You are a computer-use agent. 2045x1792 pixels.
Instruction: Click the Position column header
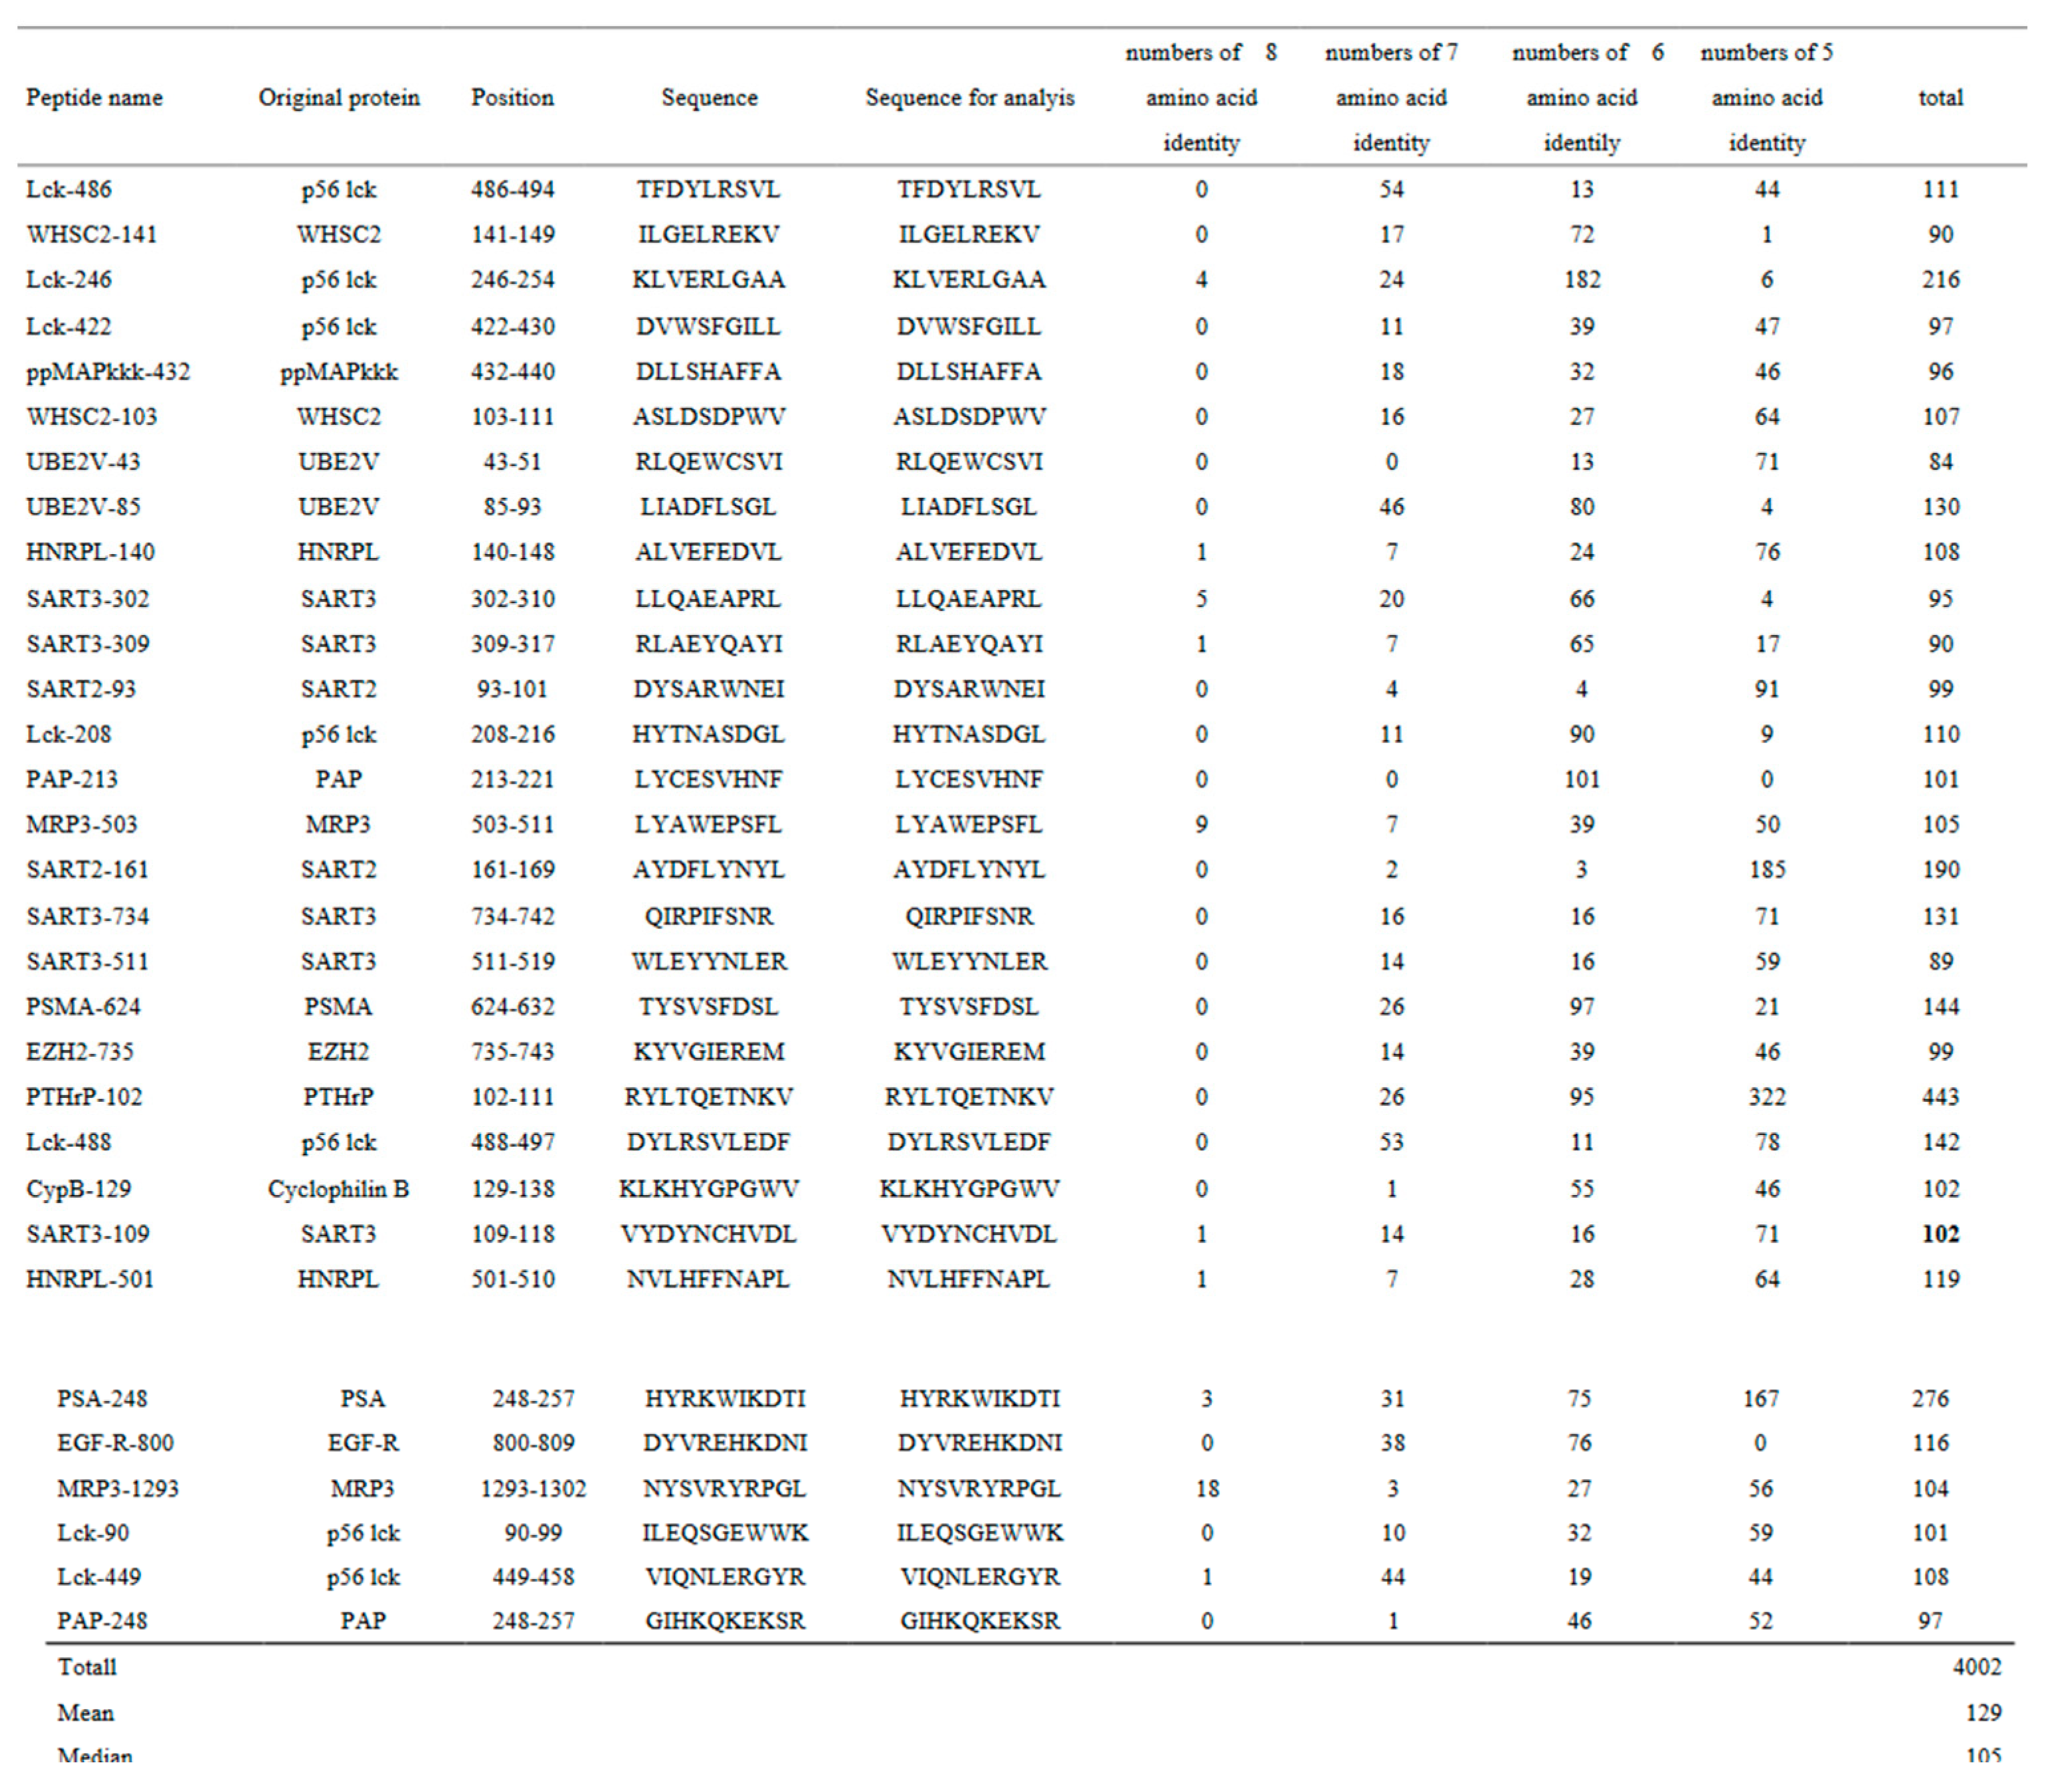[512, 98]
